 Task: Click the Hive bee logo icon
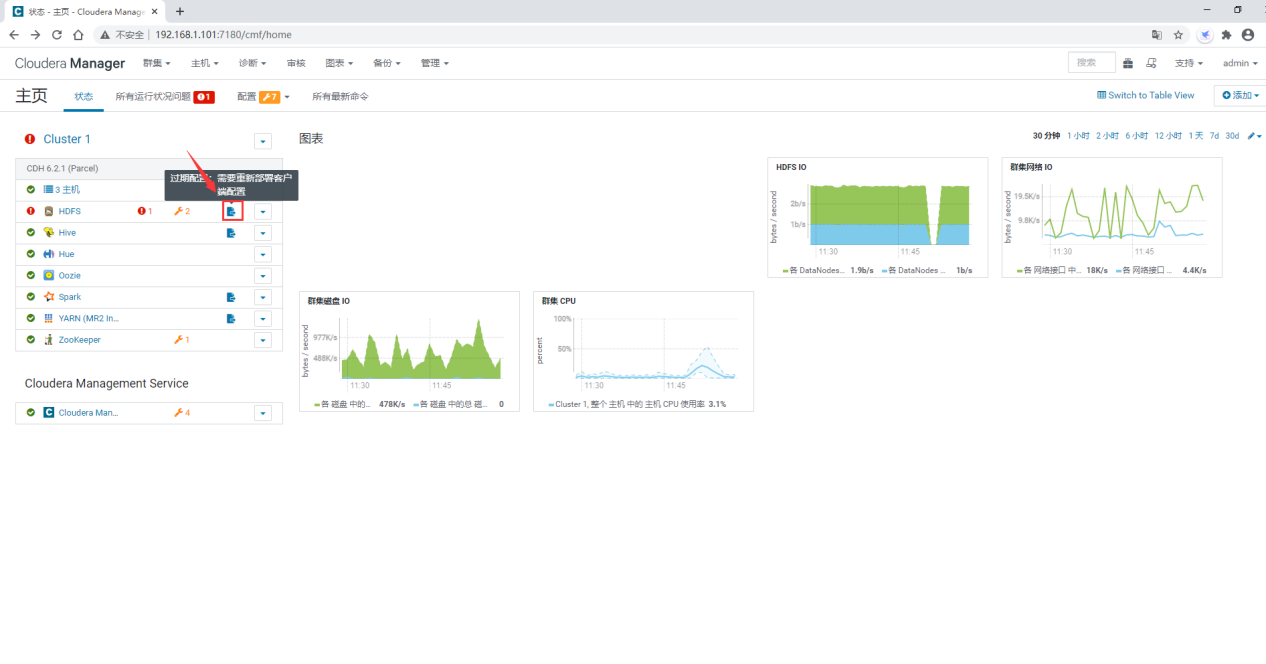click(x=48, y=233)
